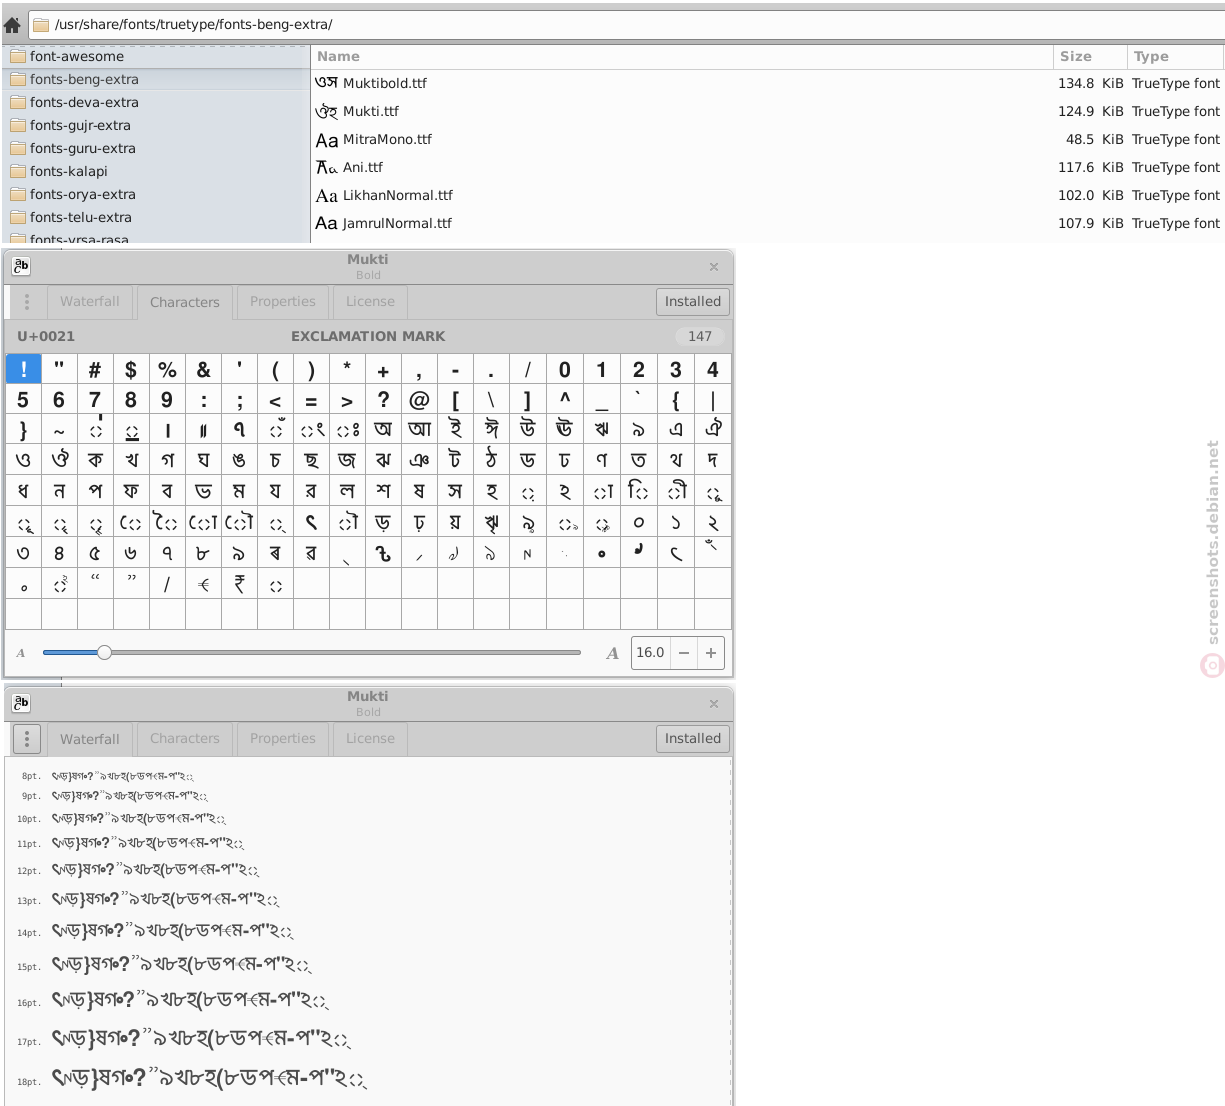The width and height of the screenshot is (1225, 1106).
Task: Select the digit 0 glyph cell
Action: tap(565, 369)
